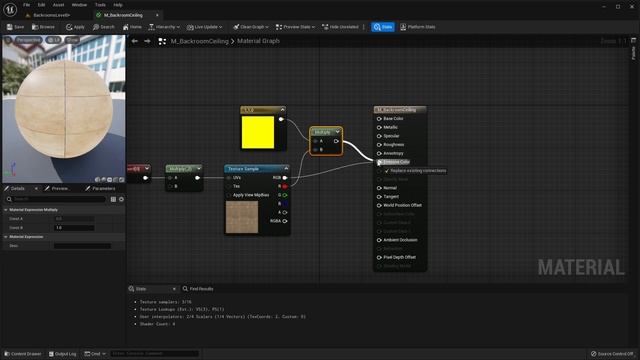The image size is (640, 360).
Task: Click the yellow color preview of constant node
Action: pos(258,132)
